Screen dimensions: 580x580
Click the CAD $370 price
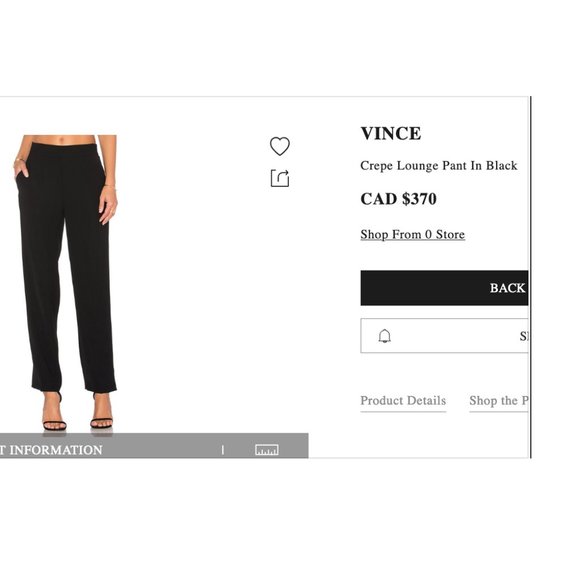tap(398, 199)
